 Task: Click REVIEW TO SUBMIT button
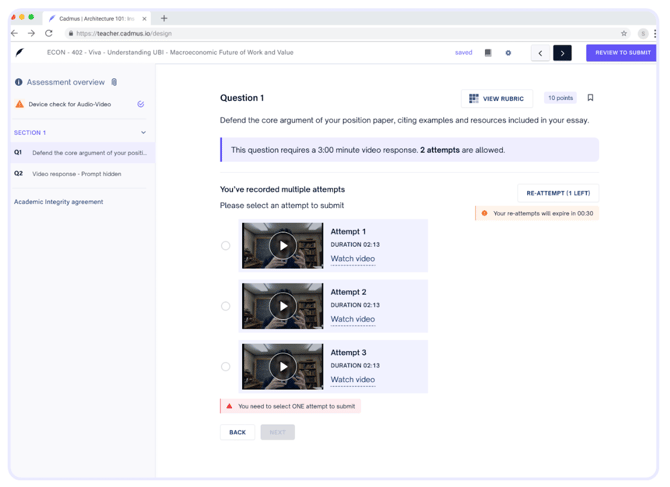(623, 53)
